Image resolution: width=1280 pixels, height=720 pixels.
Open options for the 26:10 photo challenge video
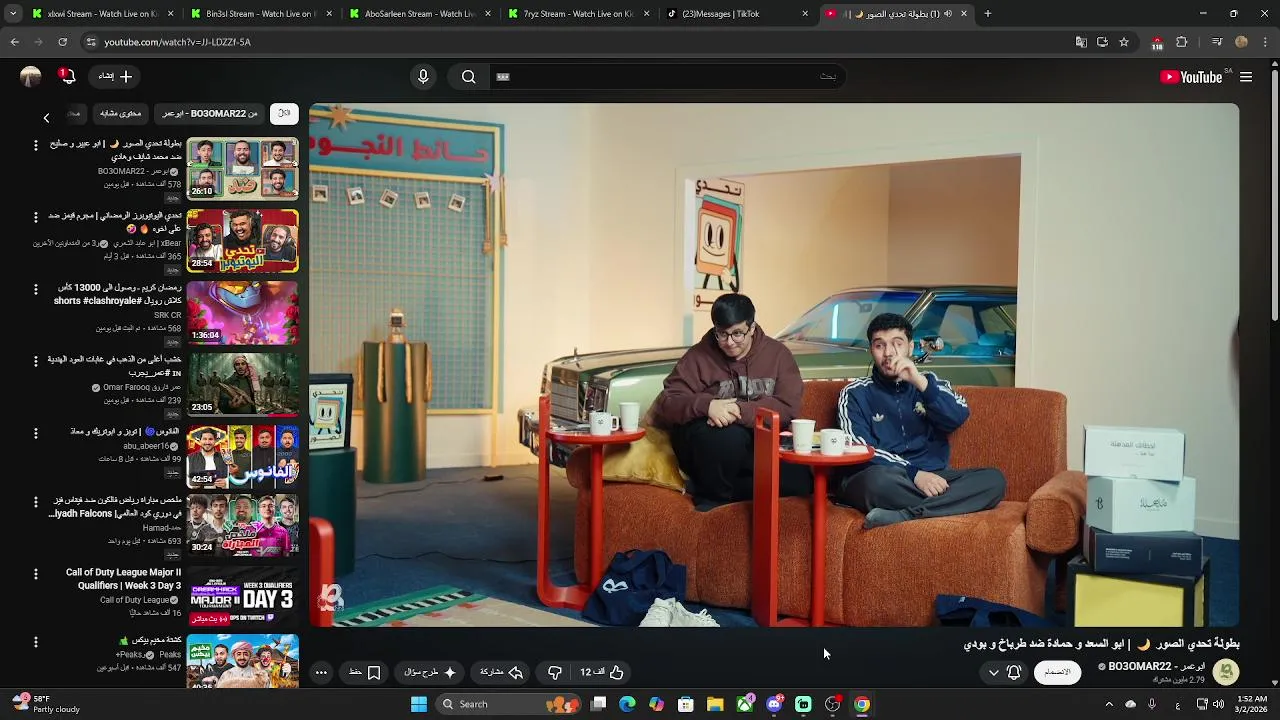point(36,145)
